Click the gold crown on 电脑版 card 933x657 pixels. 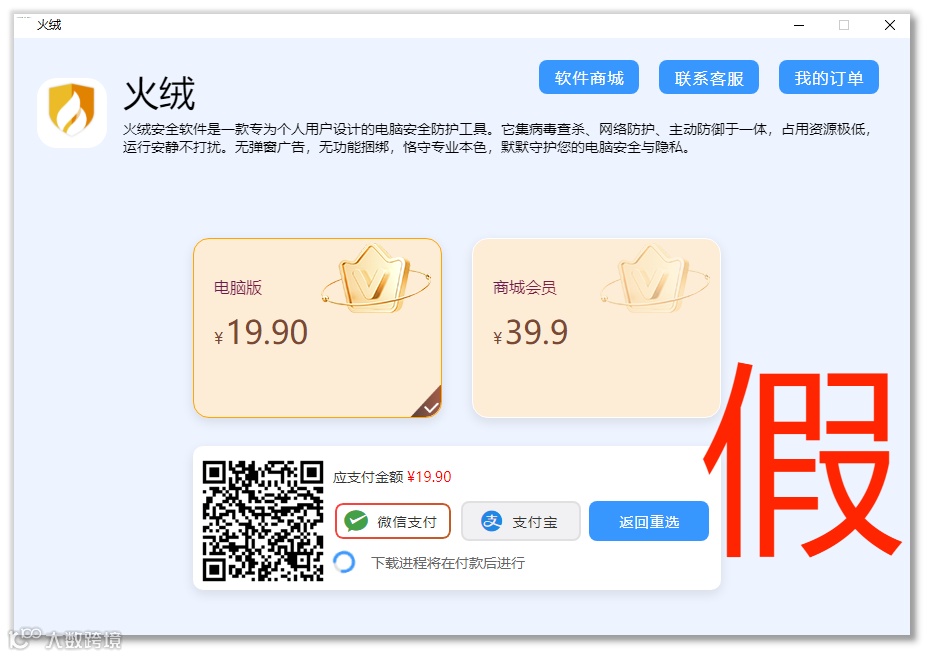point(376,279)
